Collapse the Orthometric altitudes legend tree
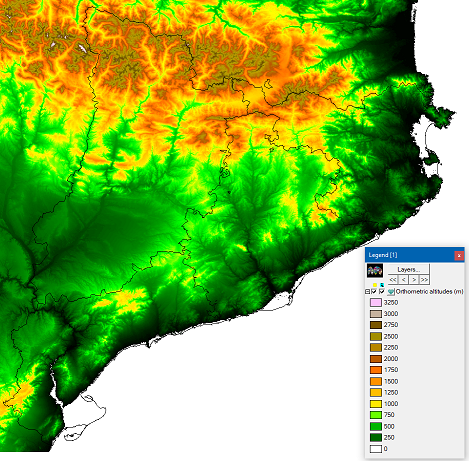The width and height of the screenshot is (469, 461). 368,292
